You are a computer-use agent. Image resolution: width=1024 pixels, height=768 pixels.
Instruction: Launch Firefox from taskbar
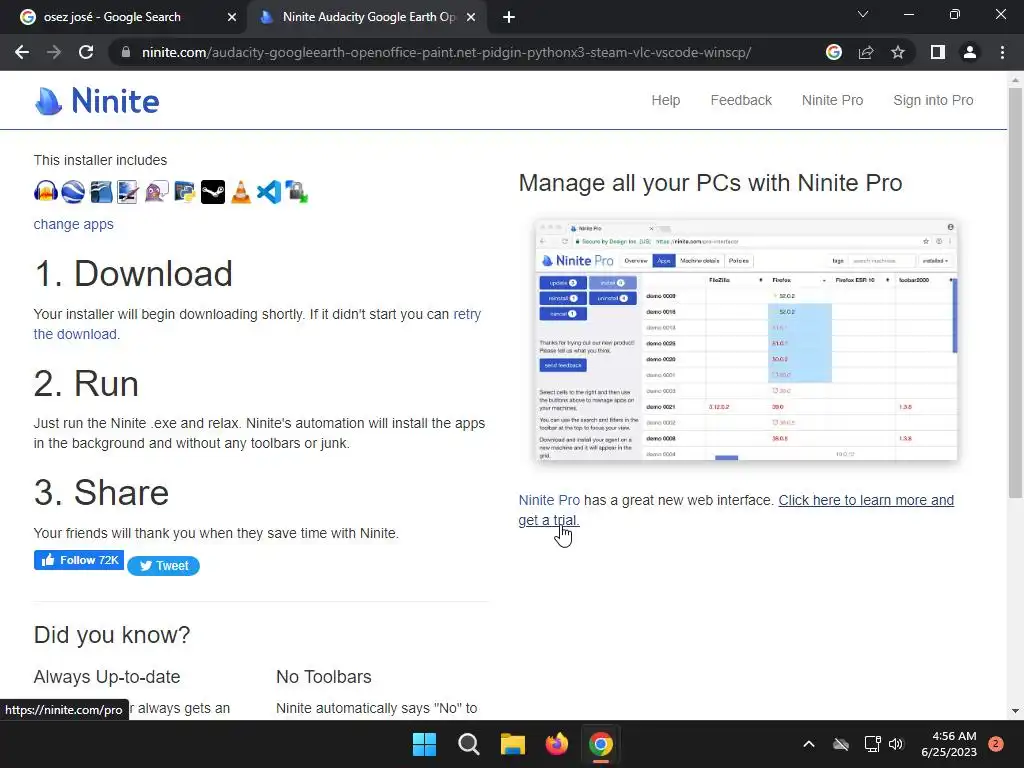pos(556,744)
